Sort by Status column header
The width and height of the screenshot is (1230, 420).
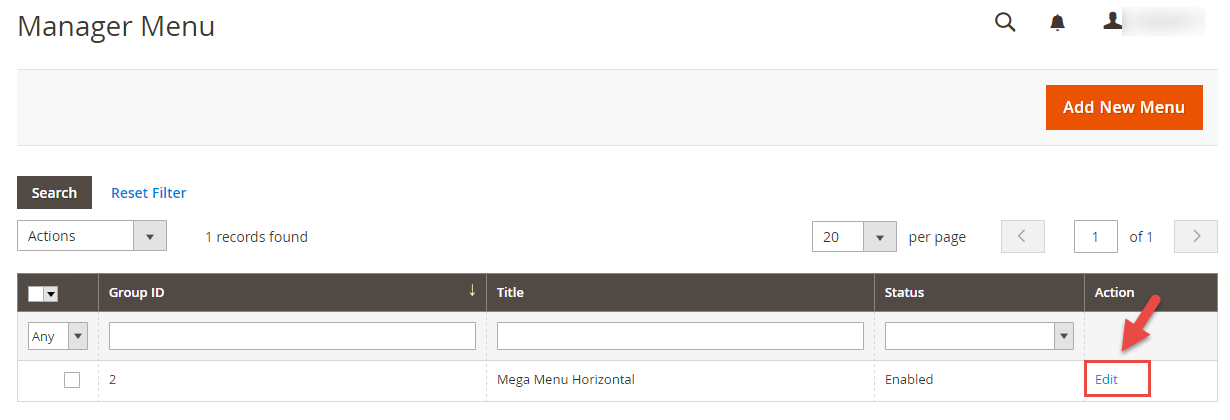[x=904, y=293]
